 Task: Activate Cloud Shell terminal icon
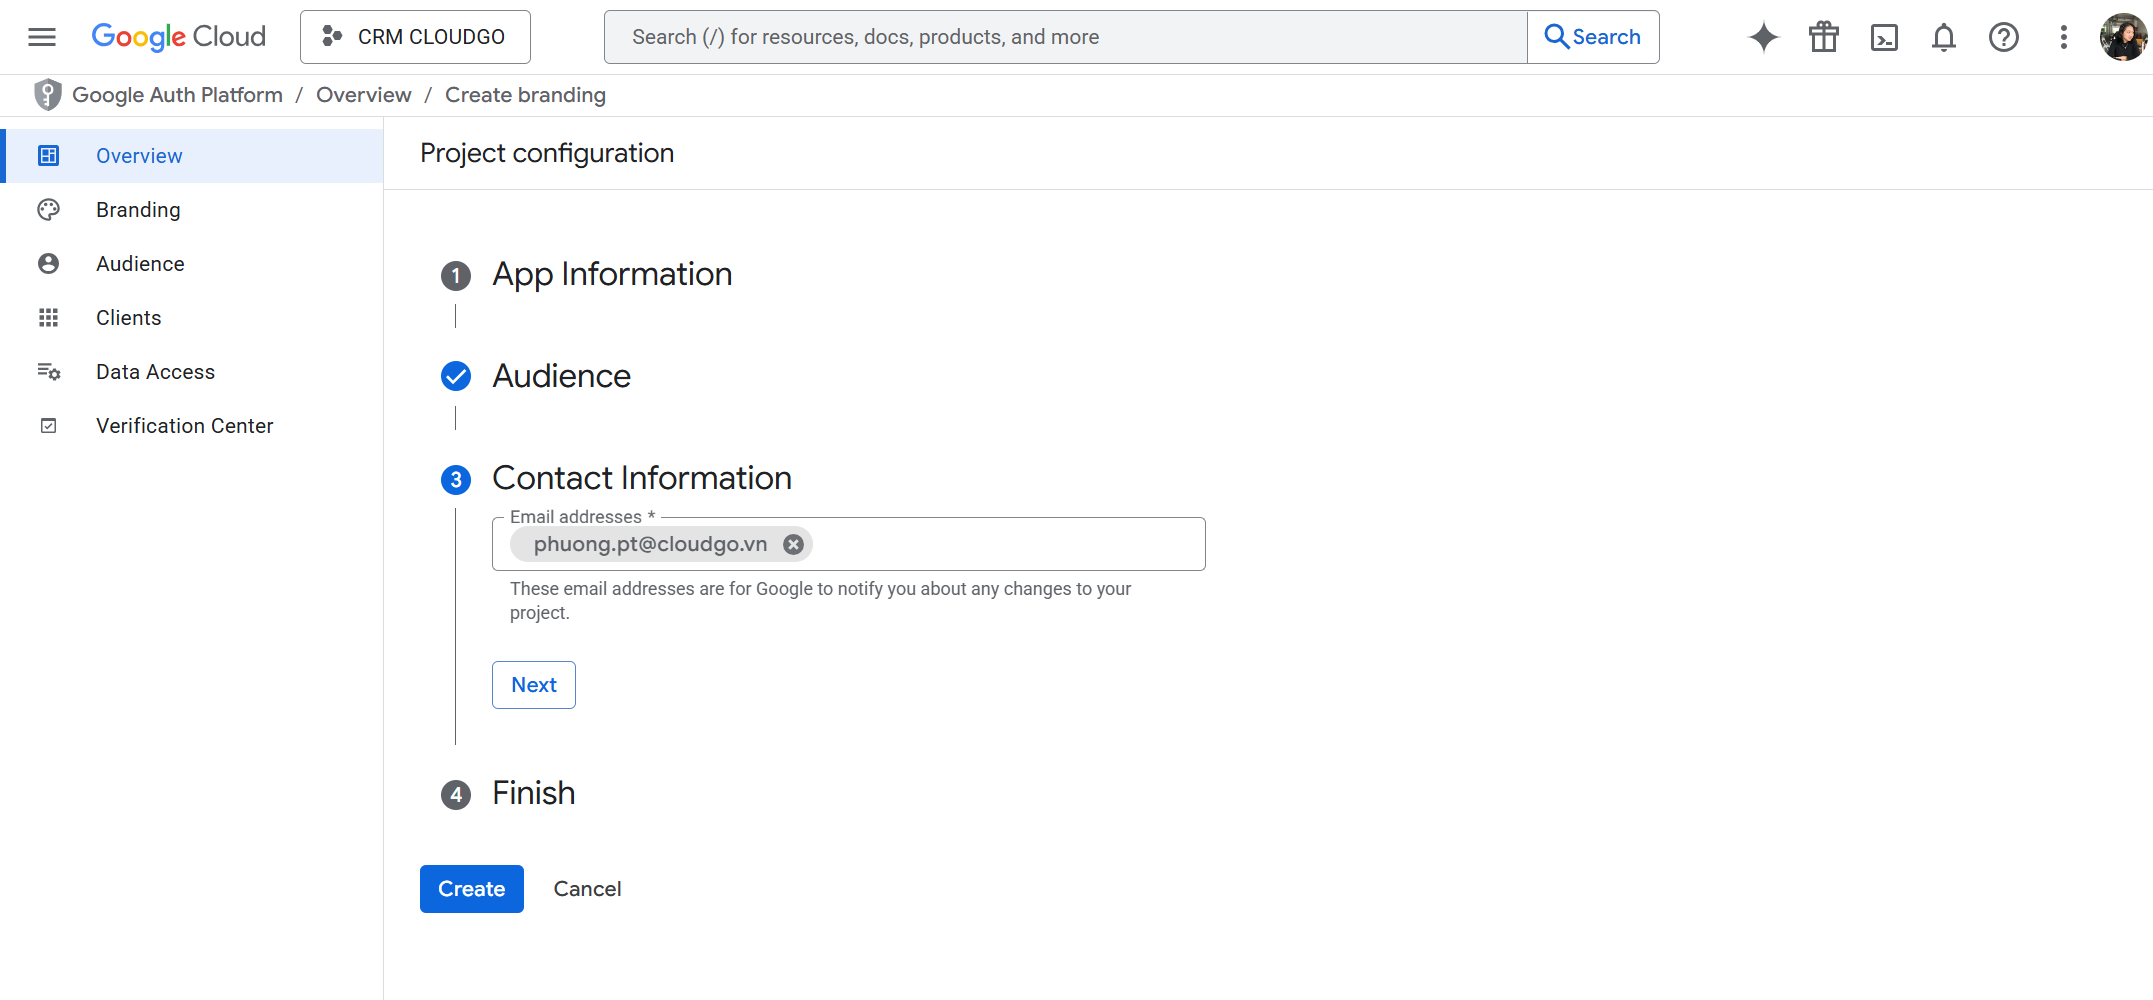click(1884, 37)
